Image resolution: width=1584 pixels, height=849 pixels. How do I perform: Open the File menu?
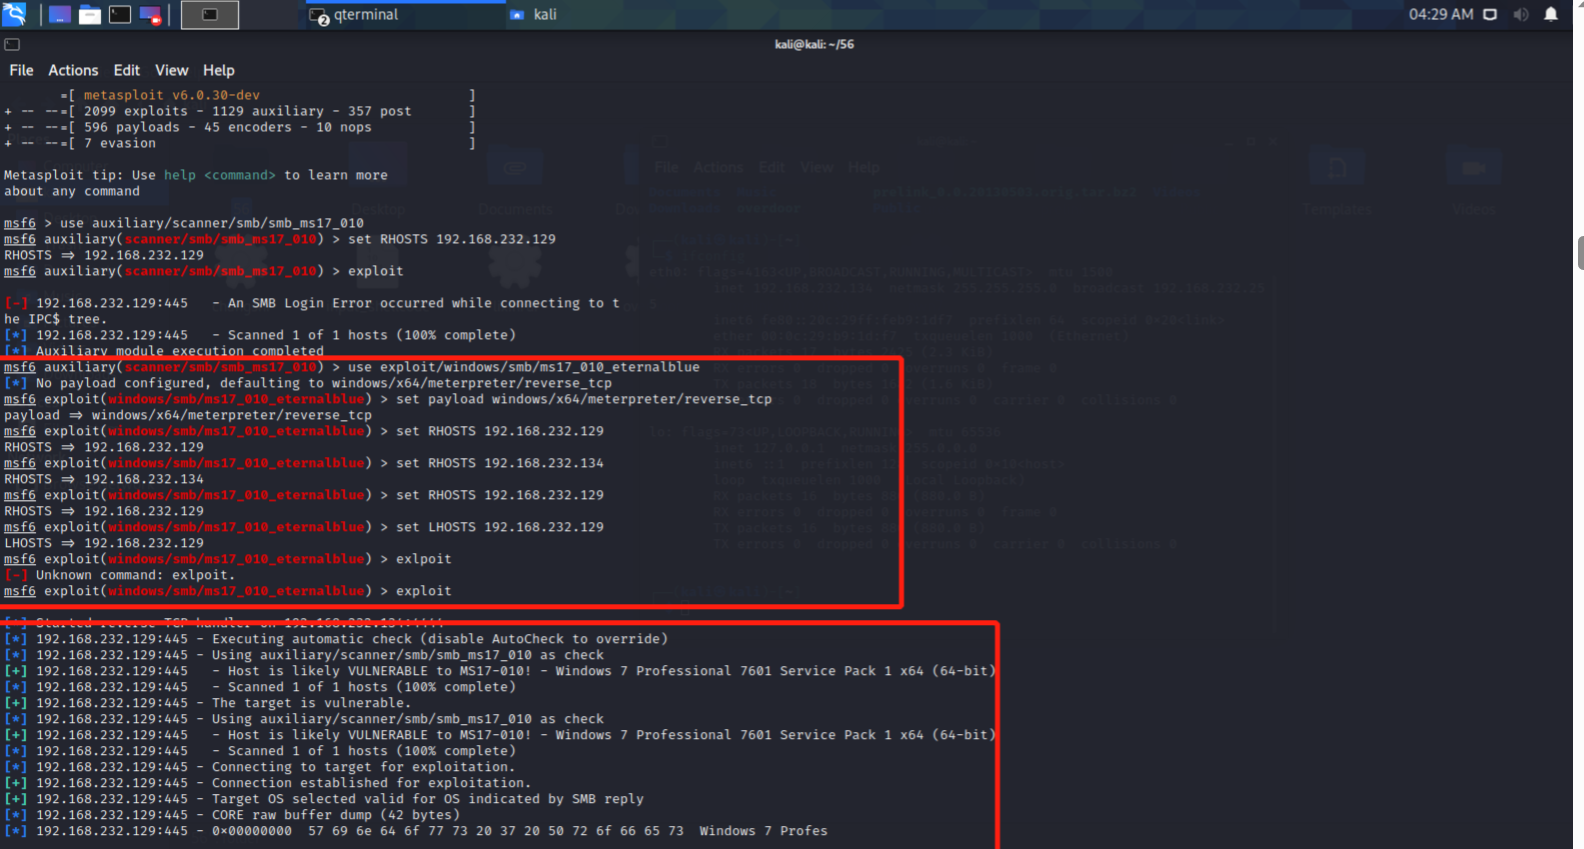click(x=21, y=70)
